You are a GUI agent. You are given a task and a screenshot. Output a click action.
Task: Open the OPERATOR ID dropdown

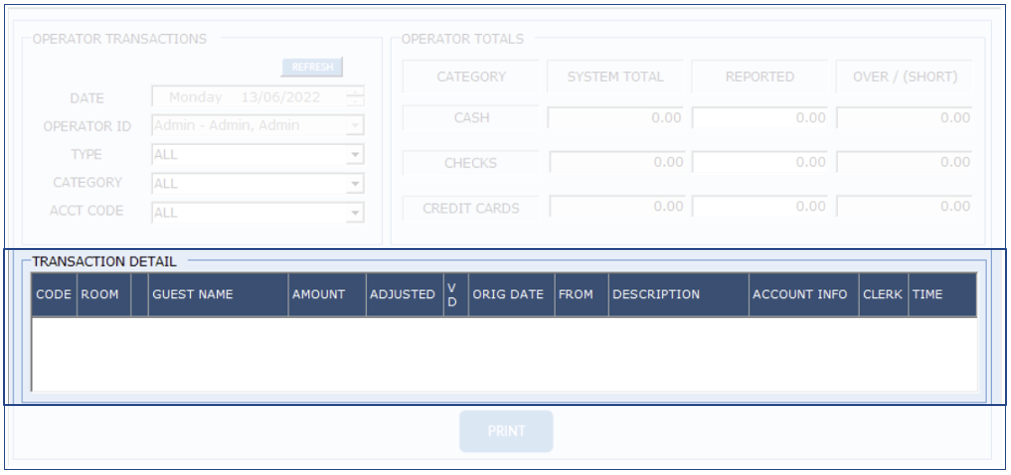[x=354, y=126]
